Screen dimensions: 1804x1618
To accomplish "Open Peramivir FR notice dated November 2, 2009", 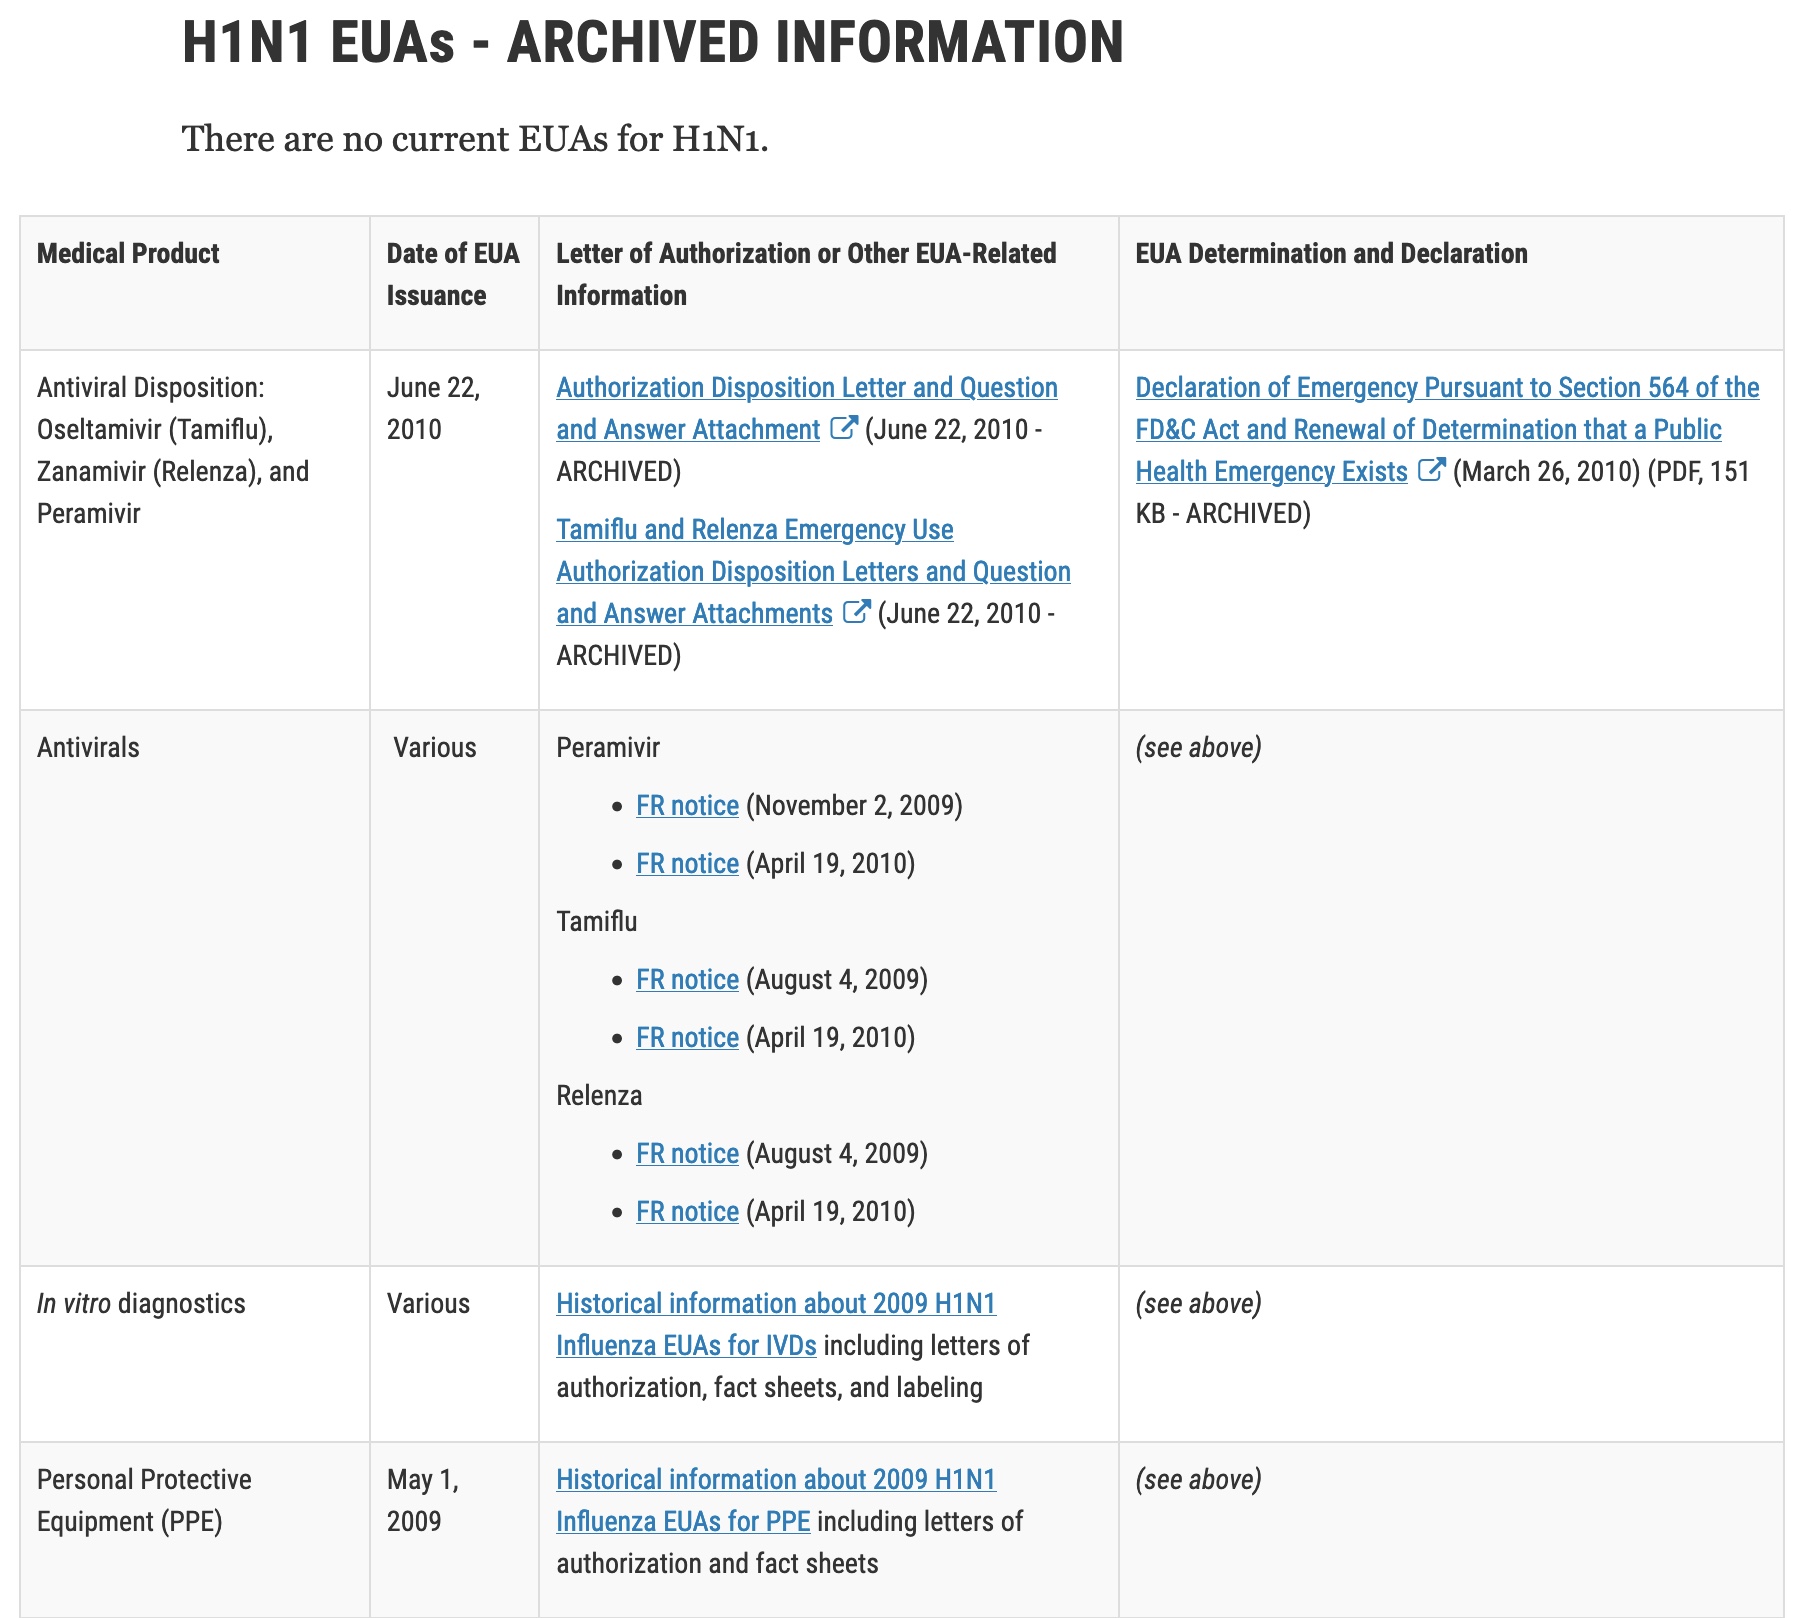I will click(x=687, y=806).
